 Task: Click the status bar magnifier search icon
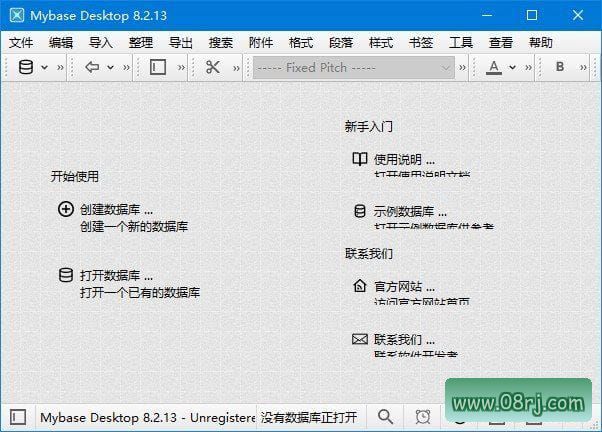click(x=385, y=417)
